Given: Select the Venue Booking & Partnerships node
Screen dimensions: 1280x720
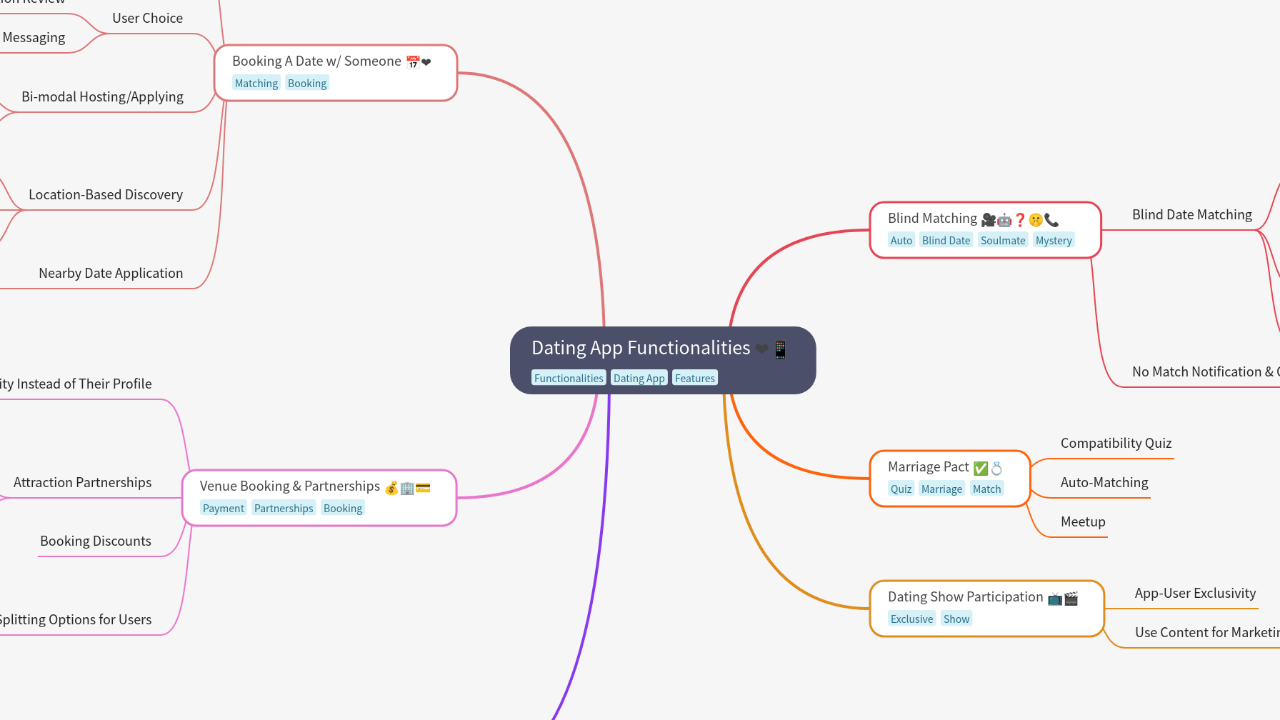Looking at the screenshot, I should click(x=319, y=497).
